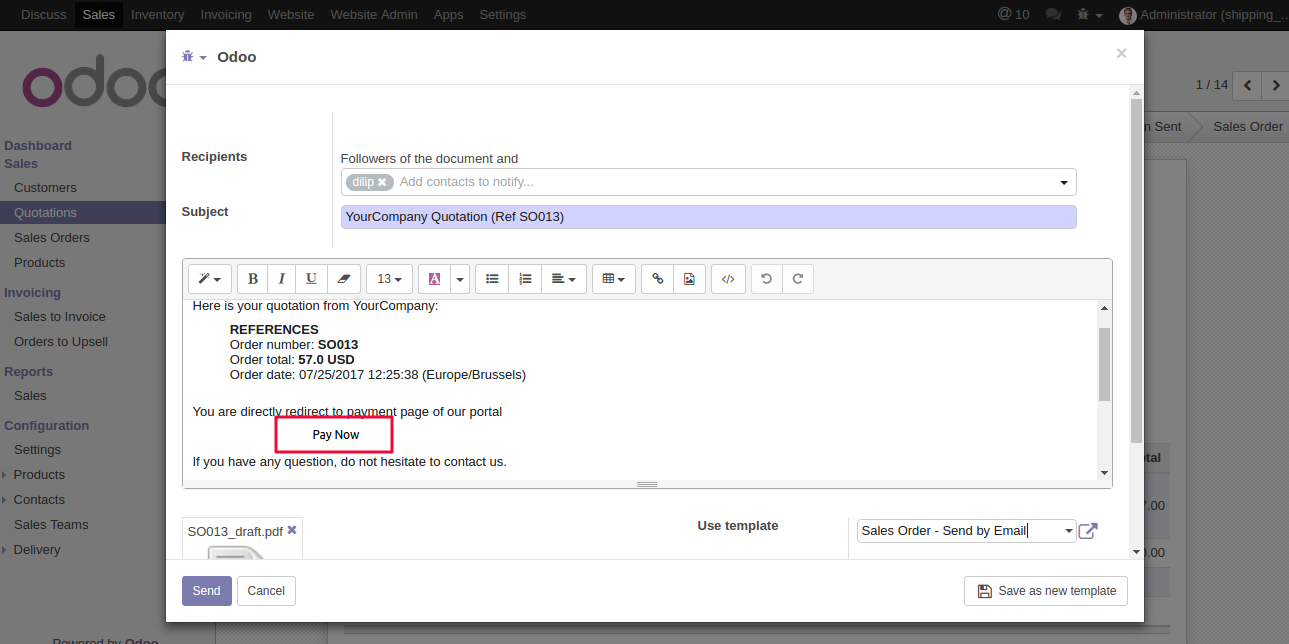Open the conversations chat icon
Image resolution: width=1289 pixels, height=644 pixels.
click(1053, 15)
